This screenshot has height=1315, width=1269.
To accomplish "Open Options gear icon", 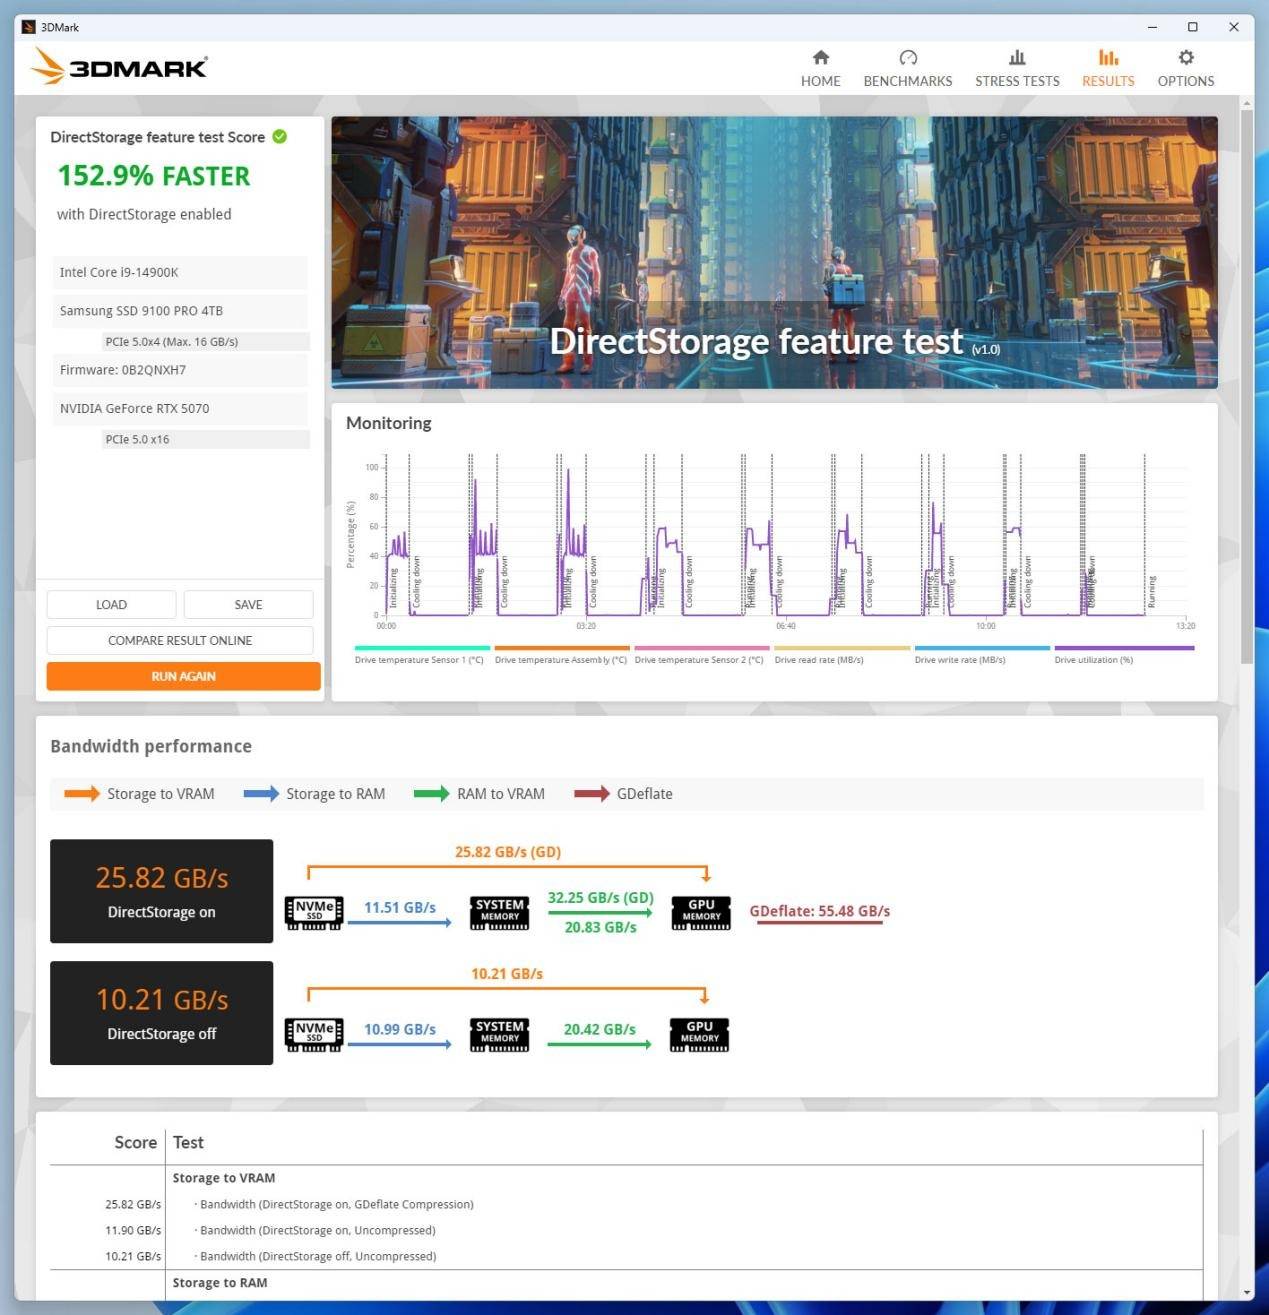I will click(1185, 58).
